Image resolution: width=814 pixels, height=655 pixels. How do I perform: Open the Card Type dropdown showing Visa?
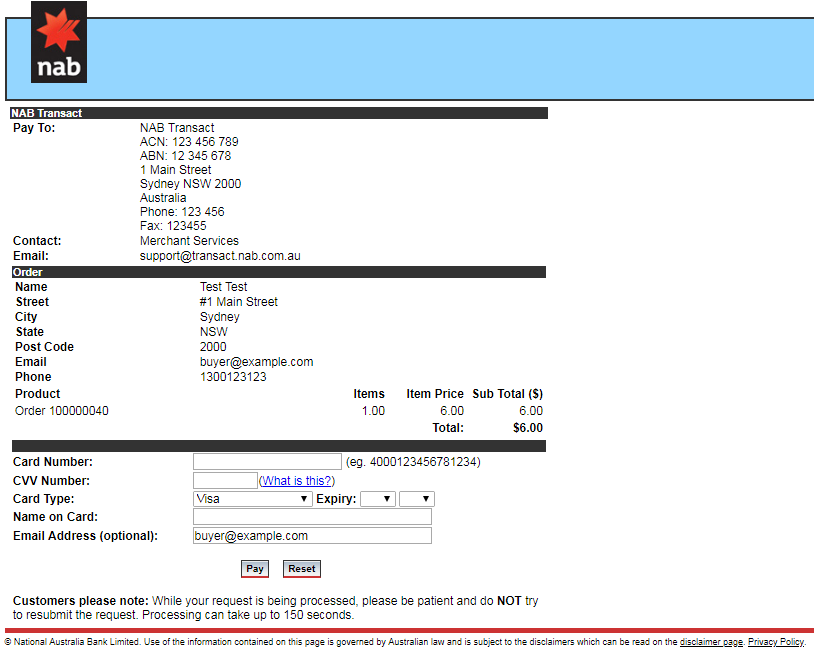click(253, 499)
